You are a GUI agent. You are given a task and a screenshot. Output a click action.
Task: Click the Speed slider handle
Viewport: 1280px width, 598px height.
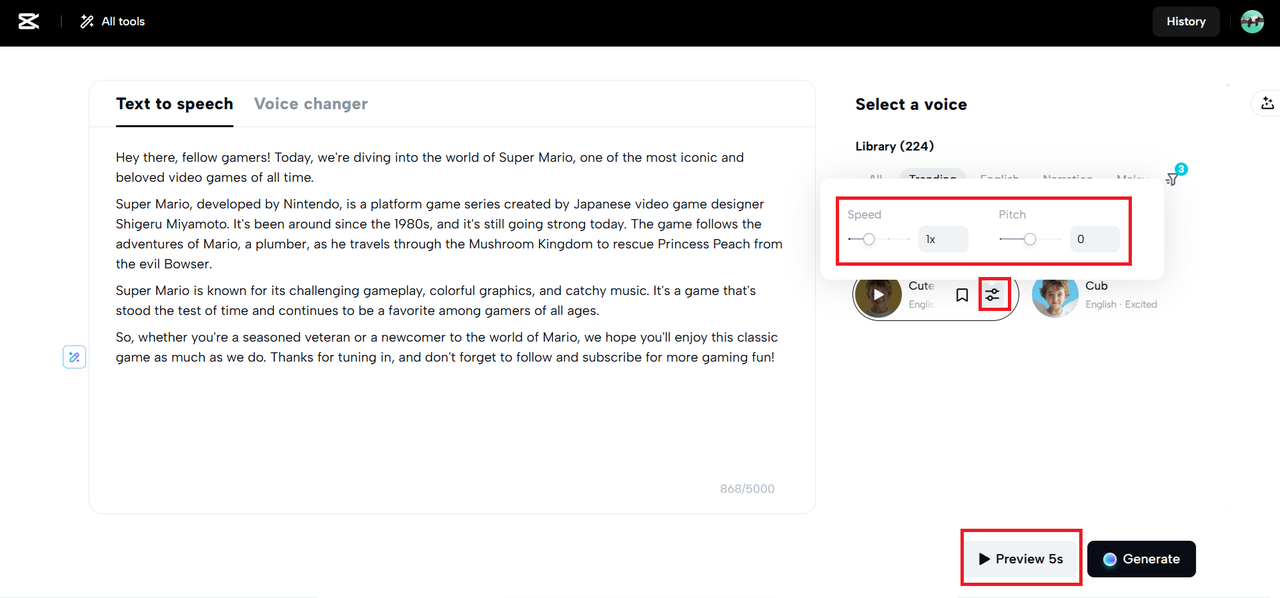[869, 239]
